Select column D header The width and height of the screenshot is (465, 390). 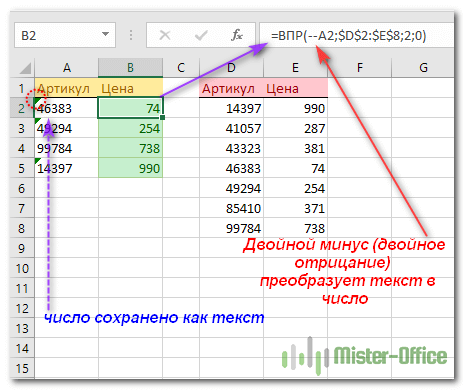coord(231,68)
